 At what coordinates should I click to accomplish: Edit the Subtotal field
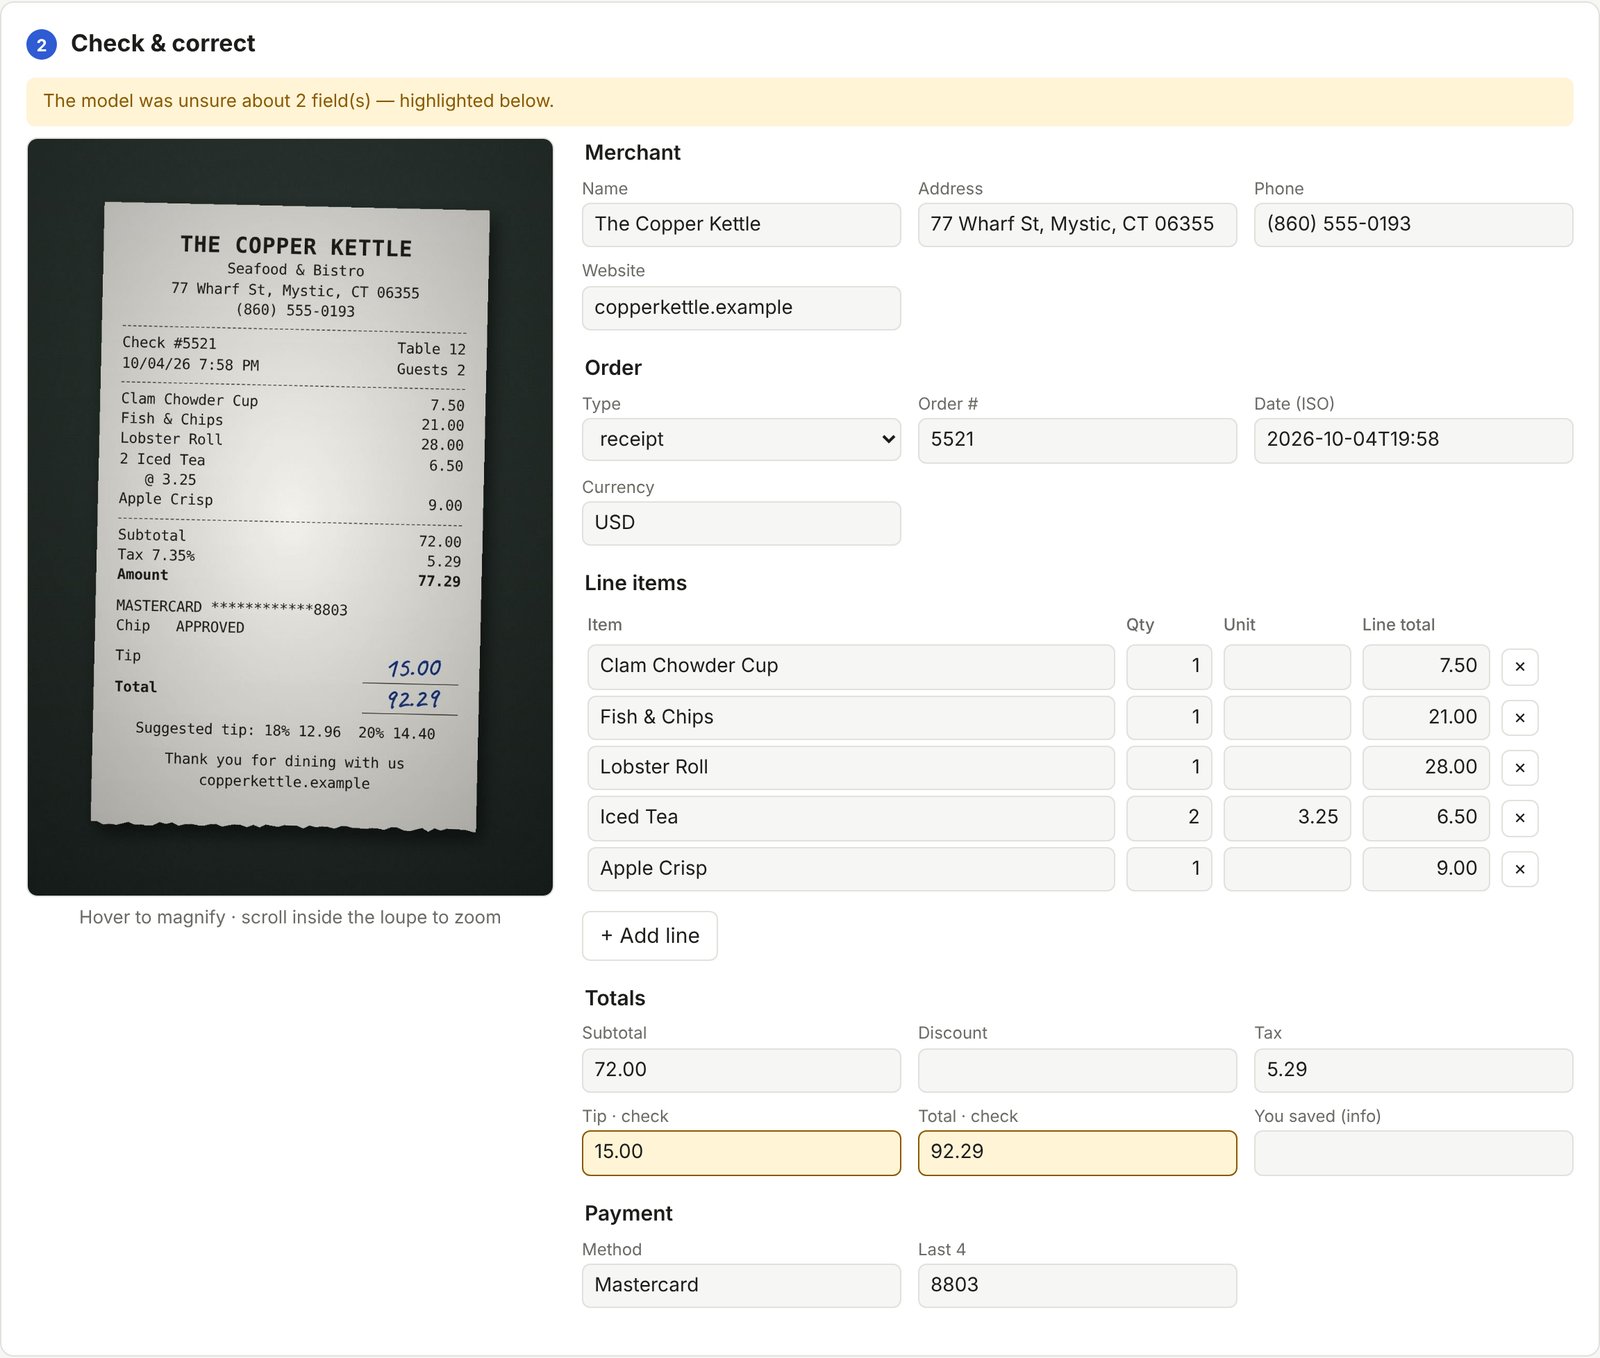741,1070
